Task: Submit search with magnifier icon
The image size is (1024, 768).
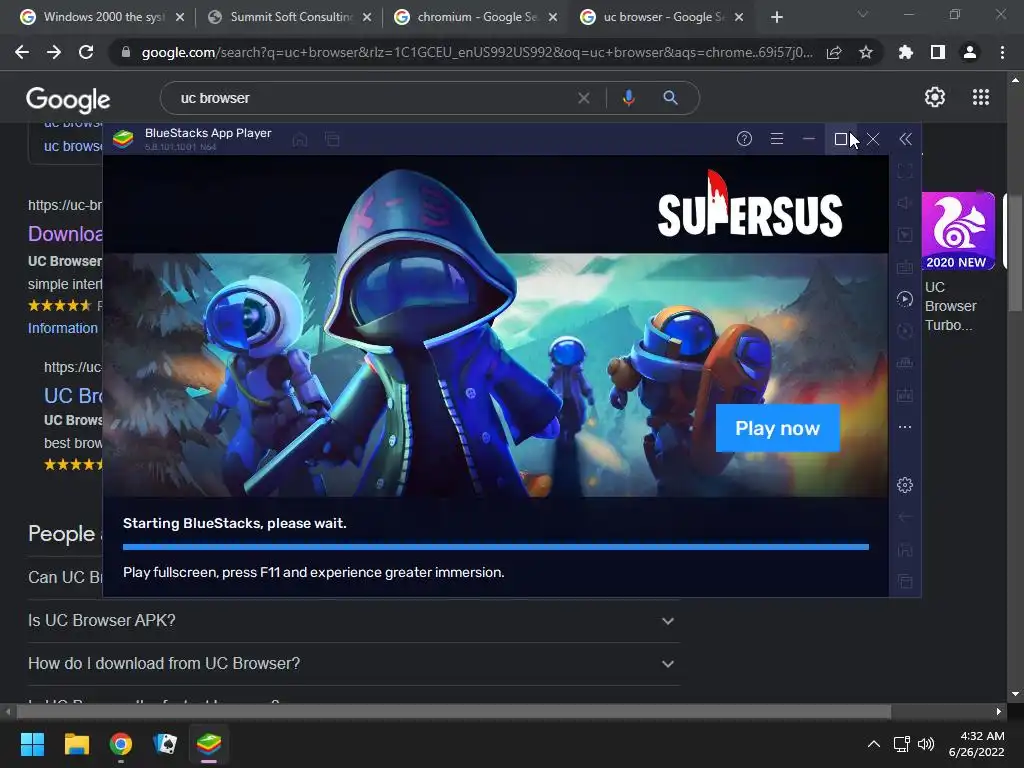Action: point(670,98)
